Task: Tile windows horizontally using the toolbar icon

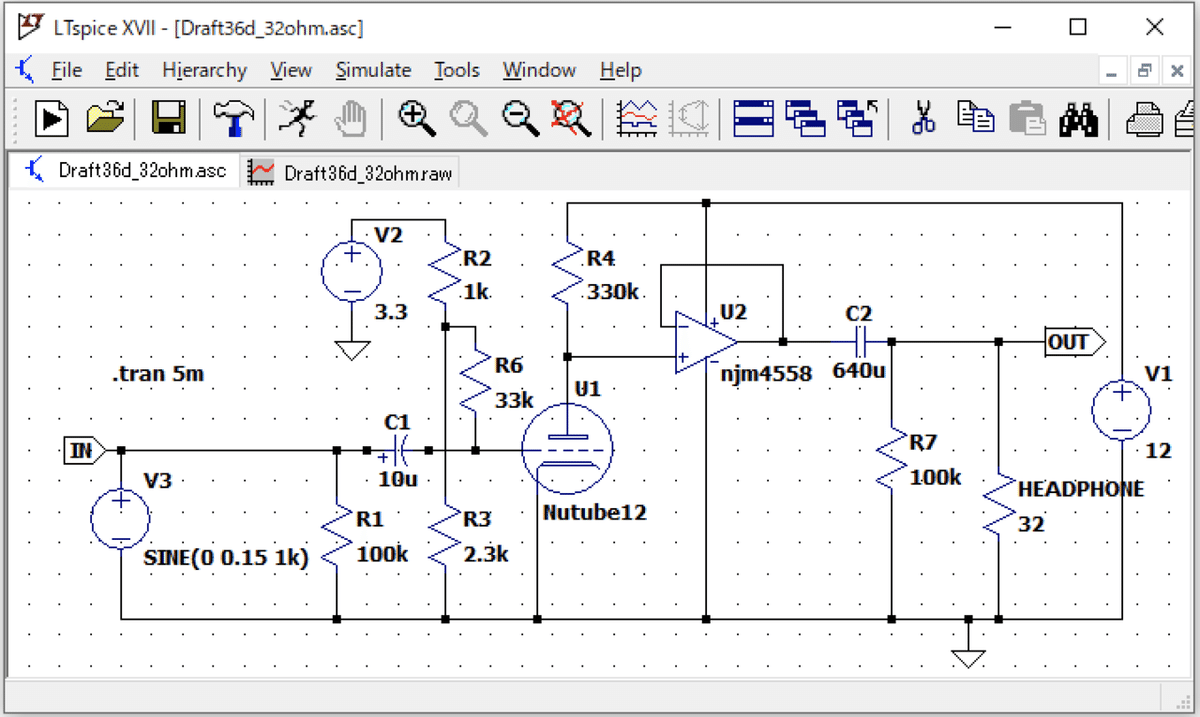Action: 752,118
